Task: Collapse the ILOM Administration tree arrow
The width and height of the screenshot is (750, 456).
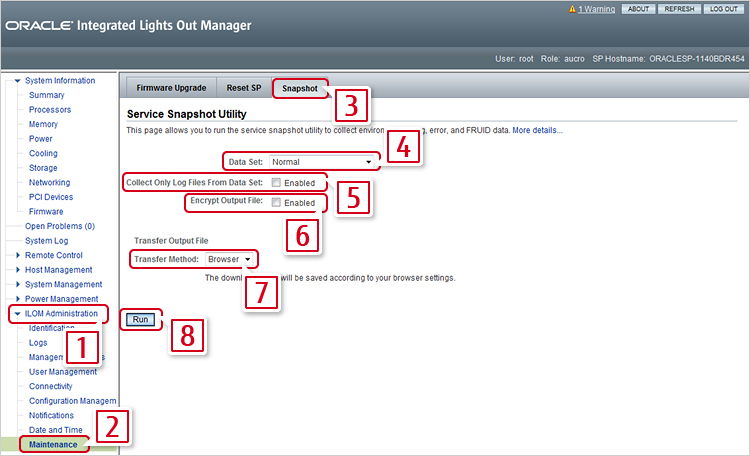Action: [17, 313]
